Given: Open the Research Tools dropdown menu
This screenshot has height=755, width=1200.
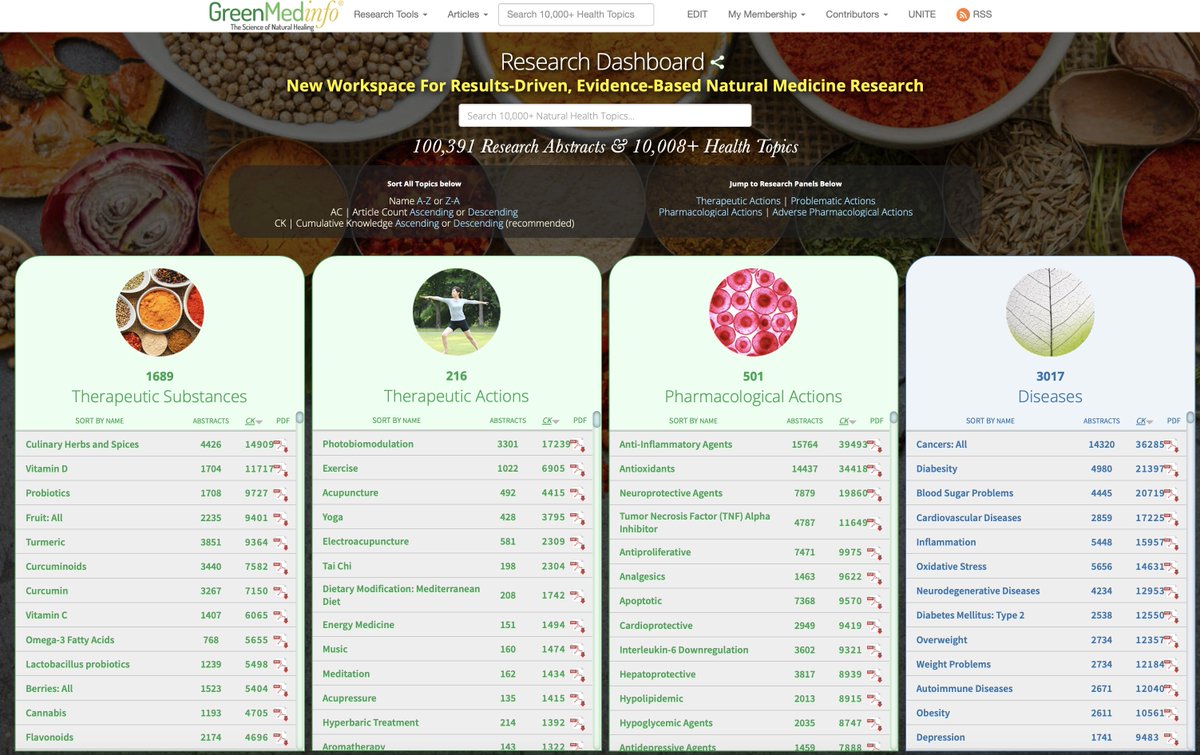Looking at the screenshot, I should coord(390,15).
